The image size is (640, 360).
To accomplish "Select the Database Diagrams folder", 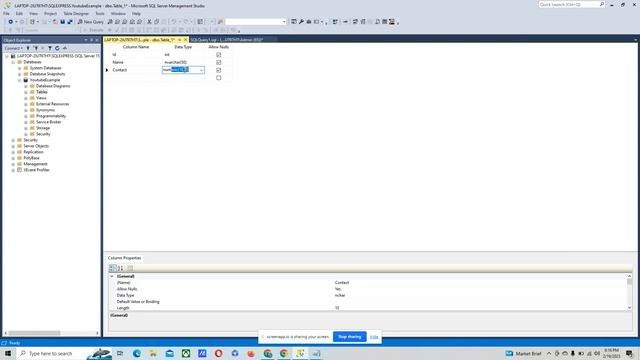I will point(53,86).
